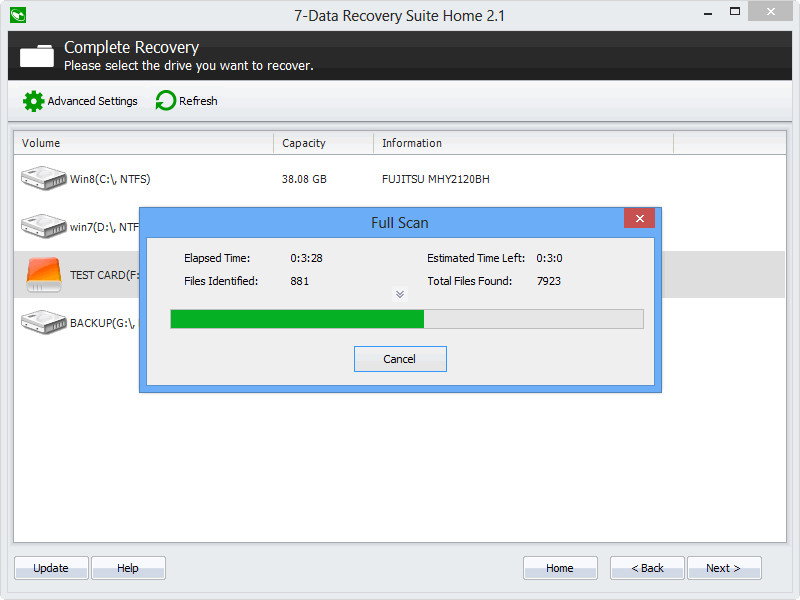Open Help
This screenshot has width=800, height=600.
pos(128,568)
